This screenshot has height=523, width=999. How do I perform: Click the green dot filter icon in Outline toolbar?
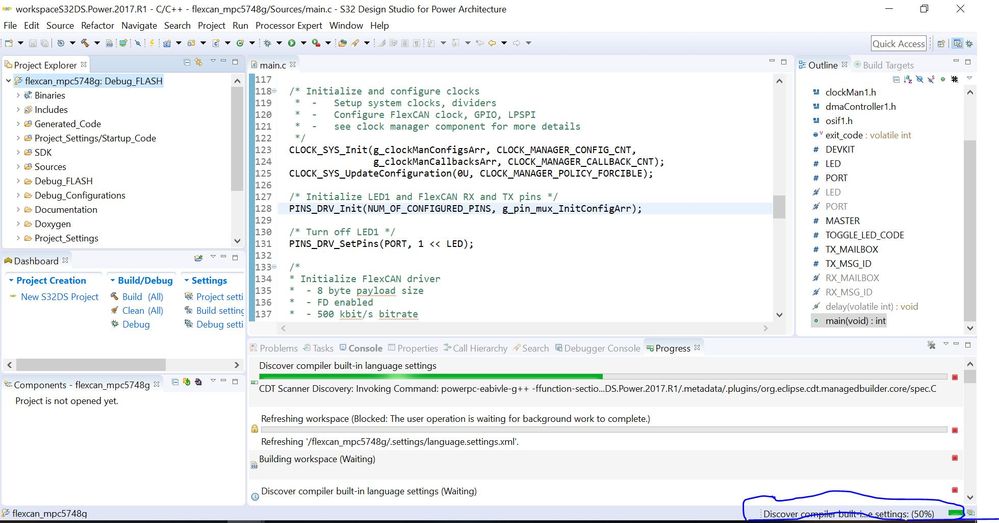(943, 79)
